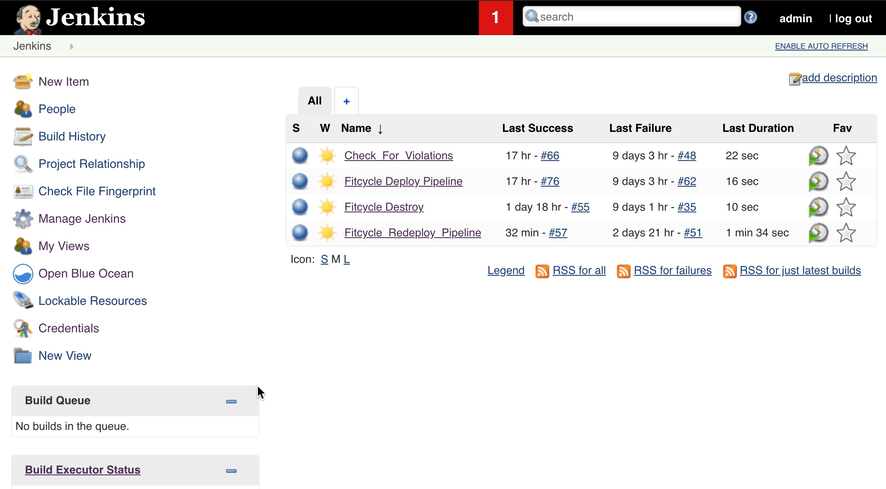Click inside the search box
Image resolution: width=886 pixels, height=489 pixels.
(631, 16)
